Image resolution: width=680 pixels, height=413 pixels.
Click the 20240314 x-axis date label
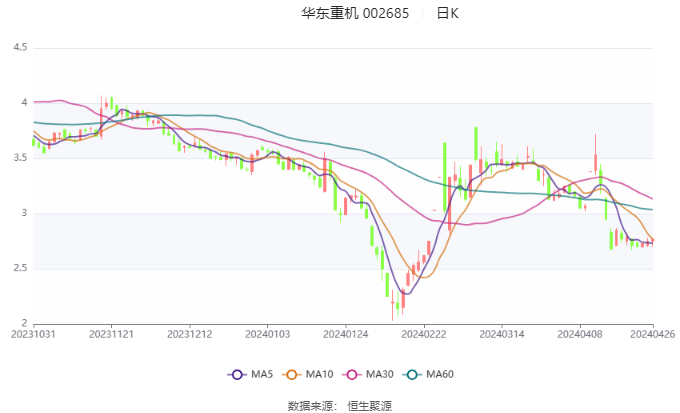tap(502, 334)
